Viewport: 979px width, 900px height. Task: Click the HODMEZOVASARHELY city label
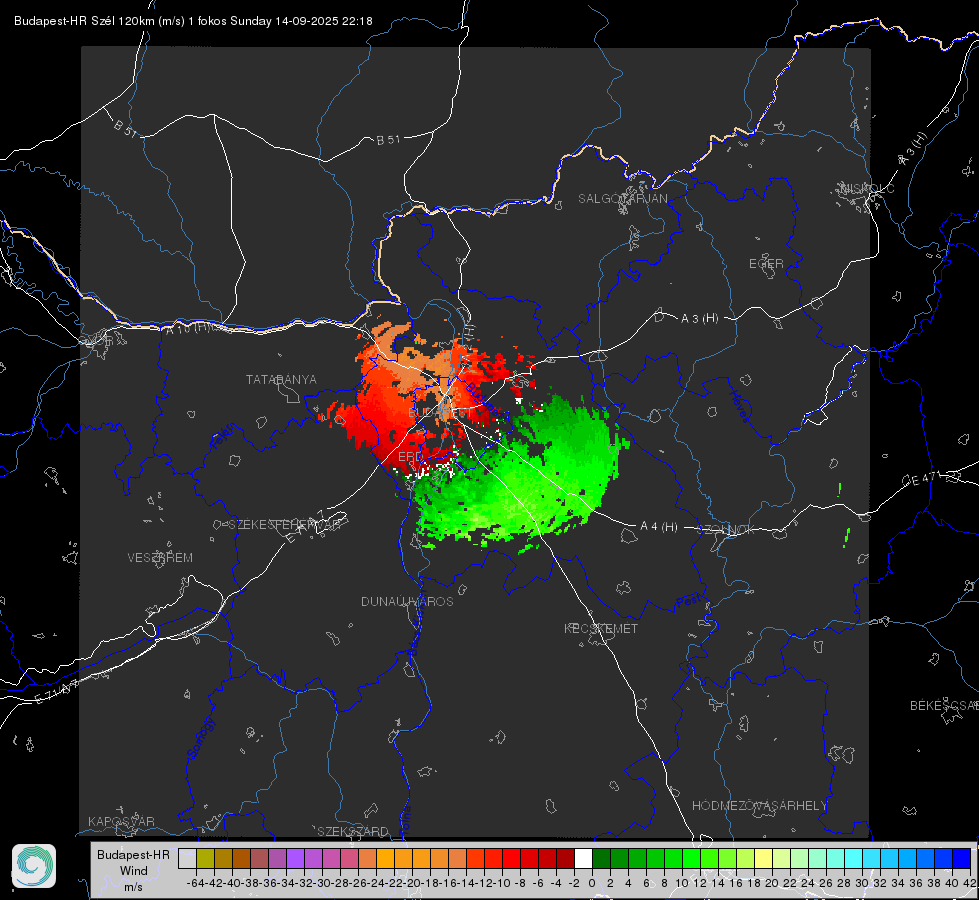point(759,806)
